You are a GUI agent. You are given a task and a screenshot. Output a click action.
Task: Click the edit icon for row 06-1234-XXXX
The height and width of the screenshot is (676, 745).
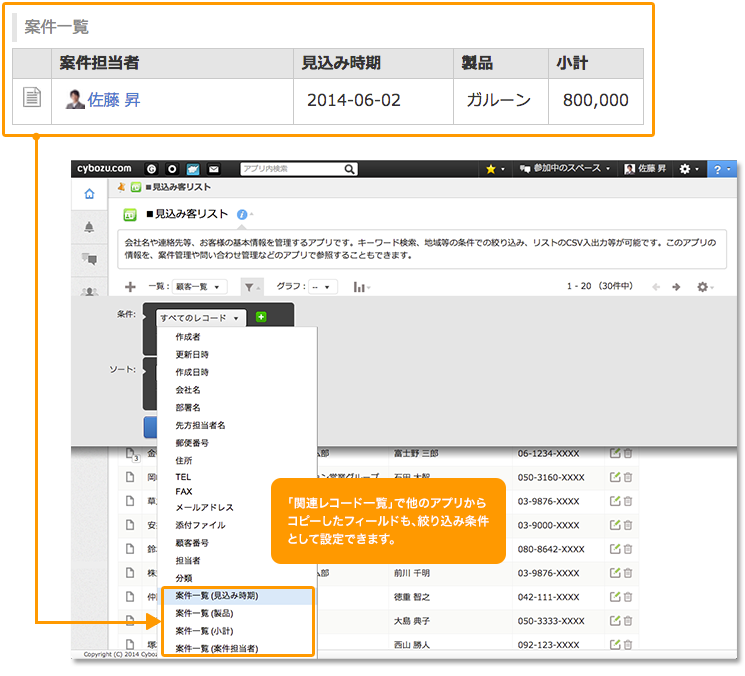pos(614,453)
